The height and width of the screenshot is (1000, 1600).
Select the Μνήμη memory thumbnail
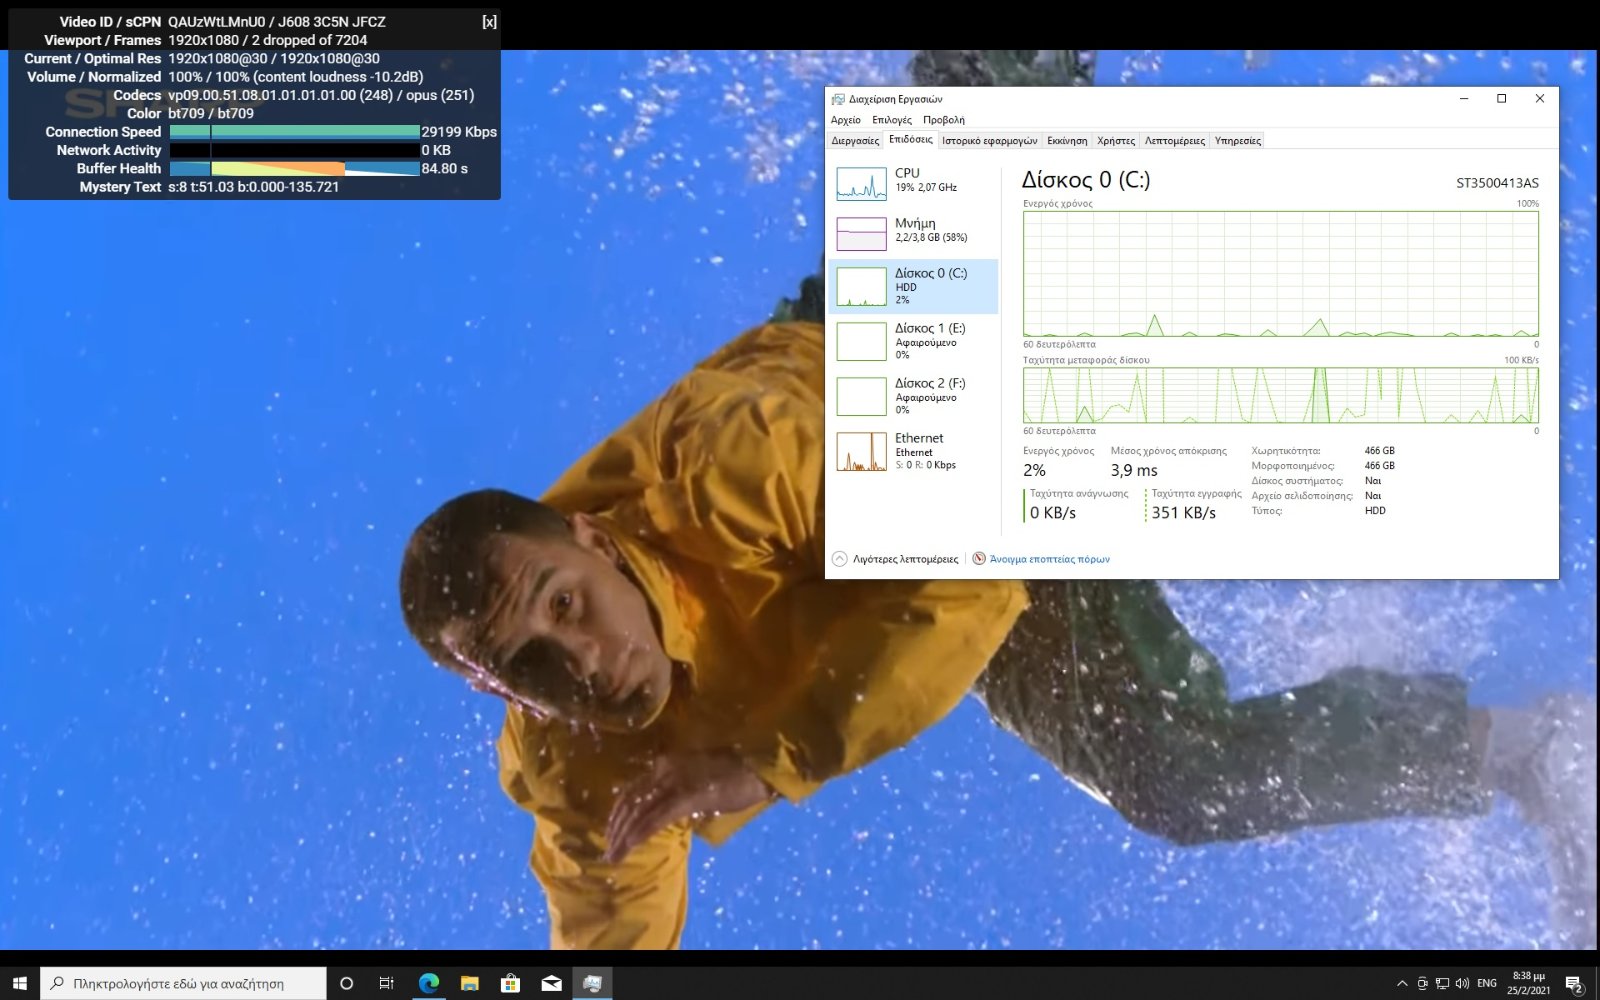click(861, 233)
